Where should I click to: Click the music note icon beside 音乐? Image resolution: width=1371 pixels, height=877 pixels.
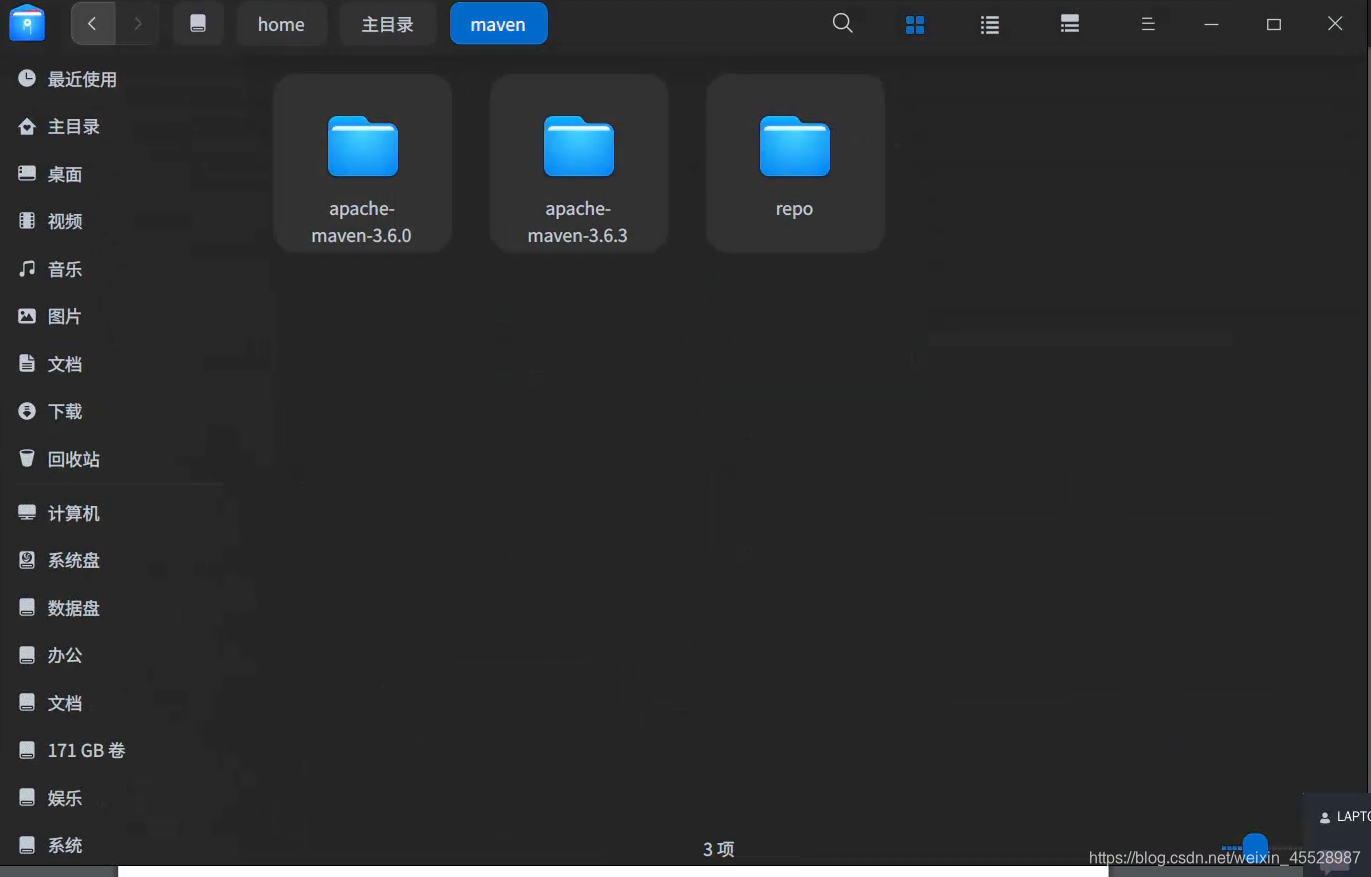27,268
